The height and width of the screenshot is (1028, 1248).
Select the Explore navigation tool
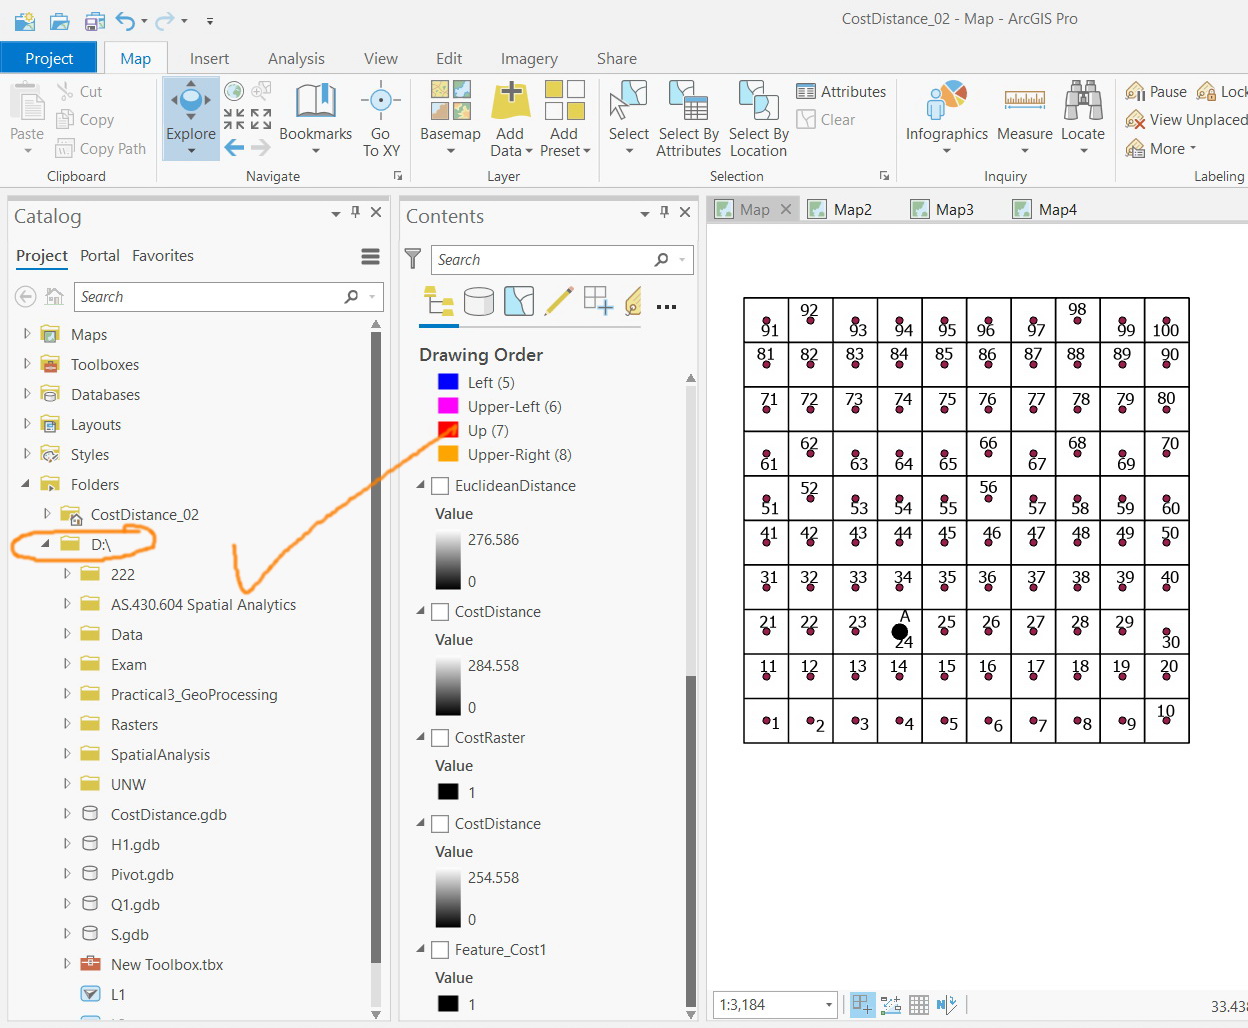pos(190,103)
